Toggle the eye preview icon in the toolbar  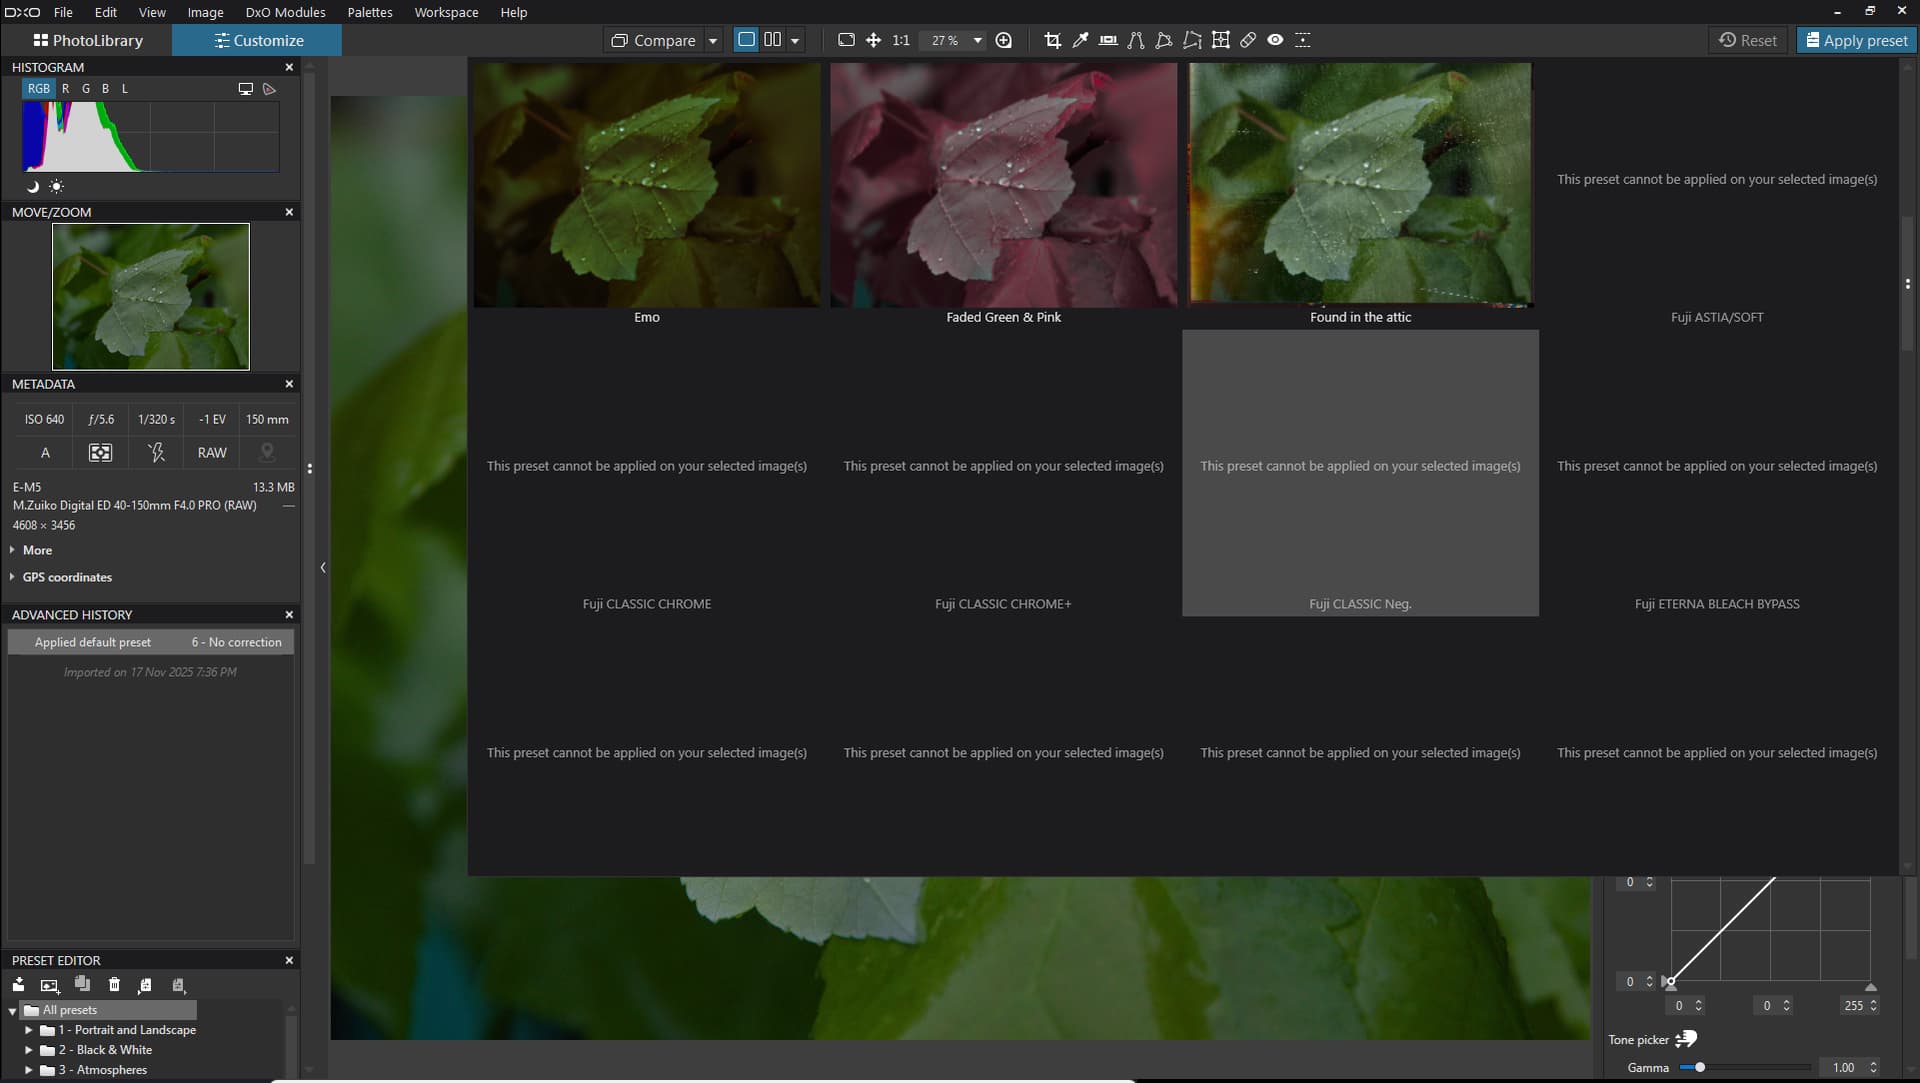1275,40
